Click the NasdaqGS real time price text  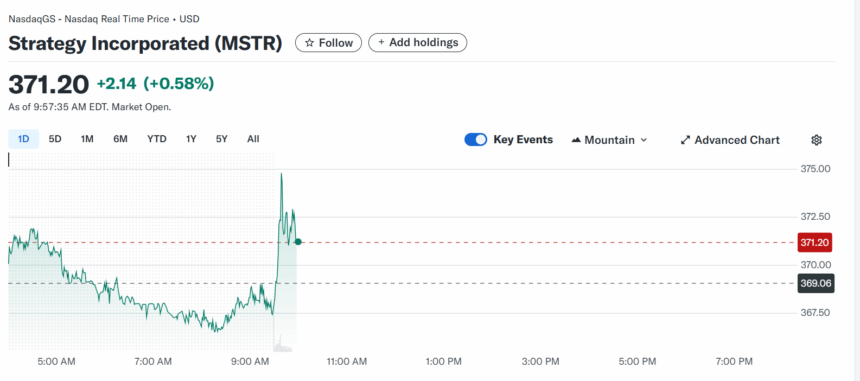pos(104,19)
